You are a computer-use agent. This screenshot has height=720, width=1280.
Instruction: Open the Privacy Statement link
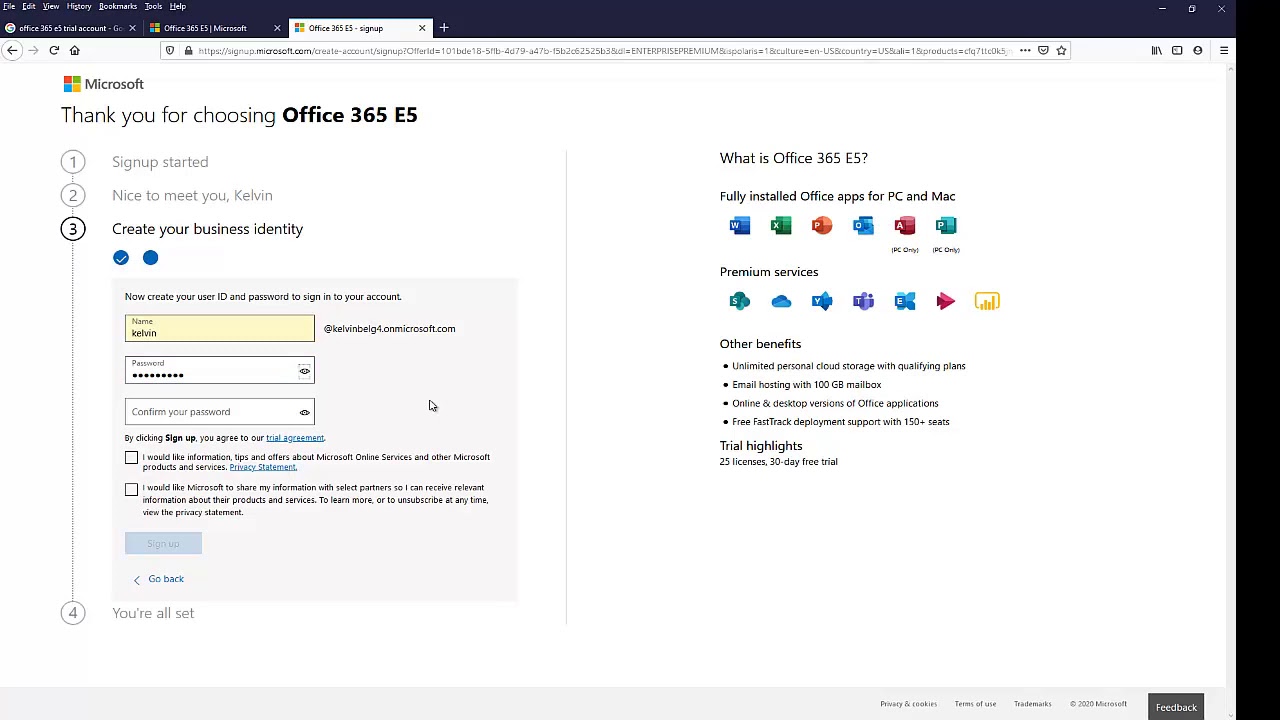263,467
